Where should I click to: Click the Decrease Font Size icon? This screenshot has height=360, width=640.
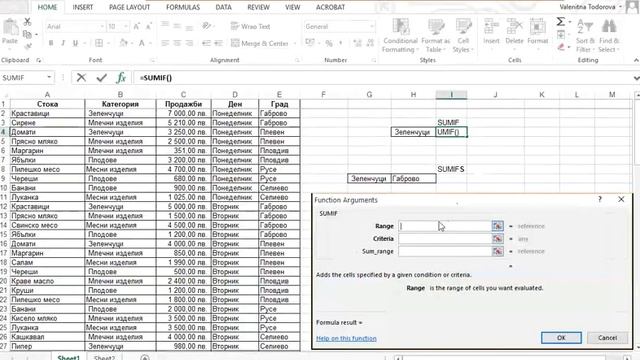149,27
